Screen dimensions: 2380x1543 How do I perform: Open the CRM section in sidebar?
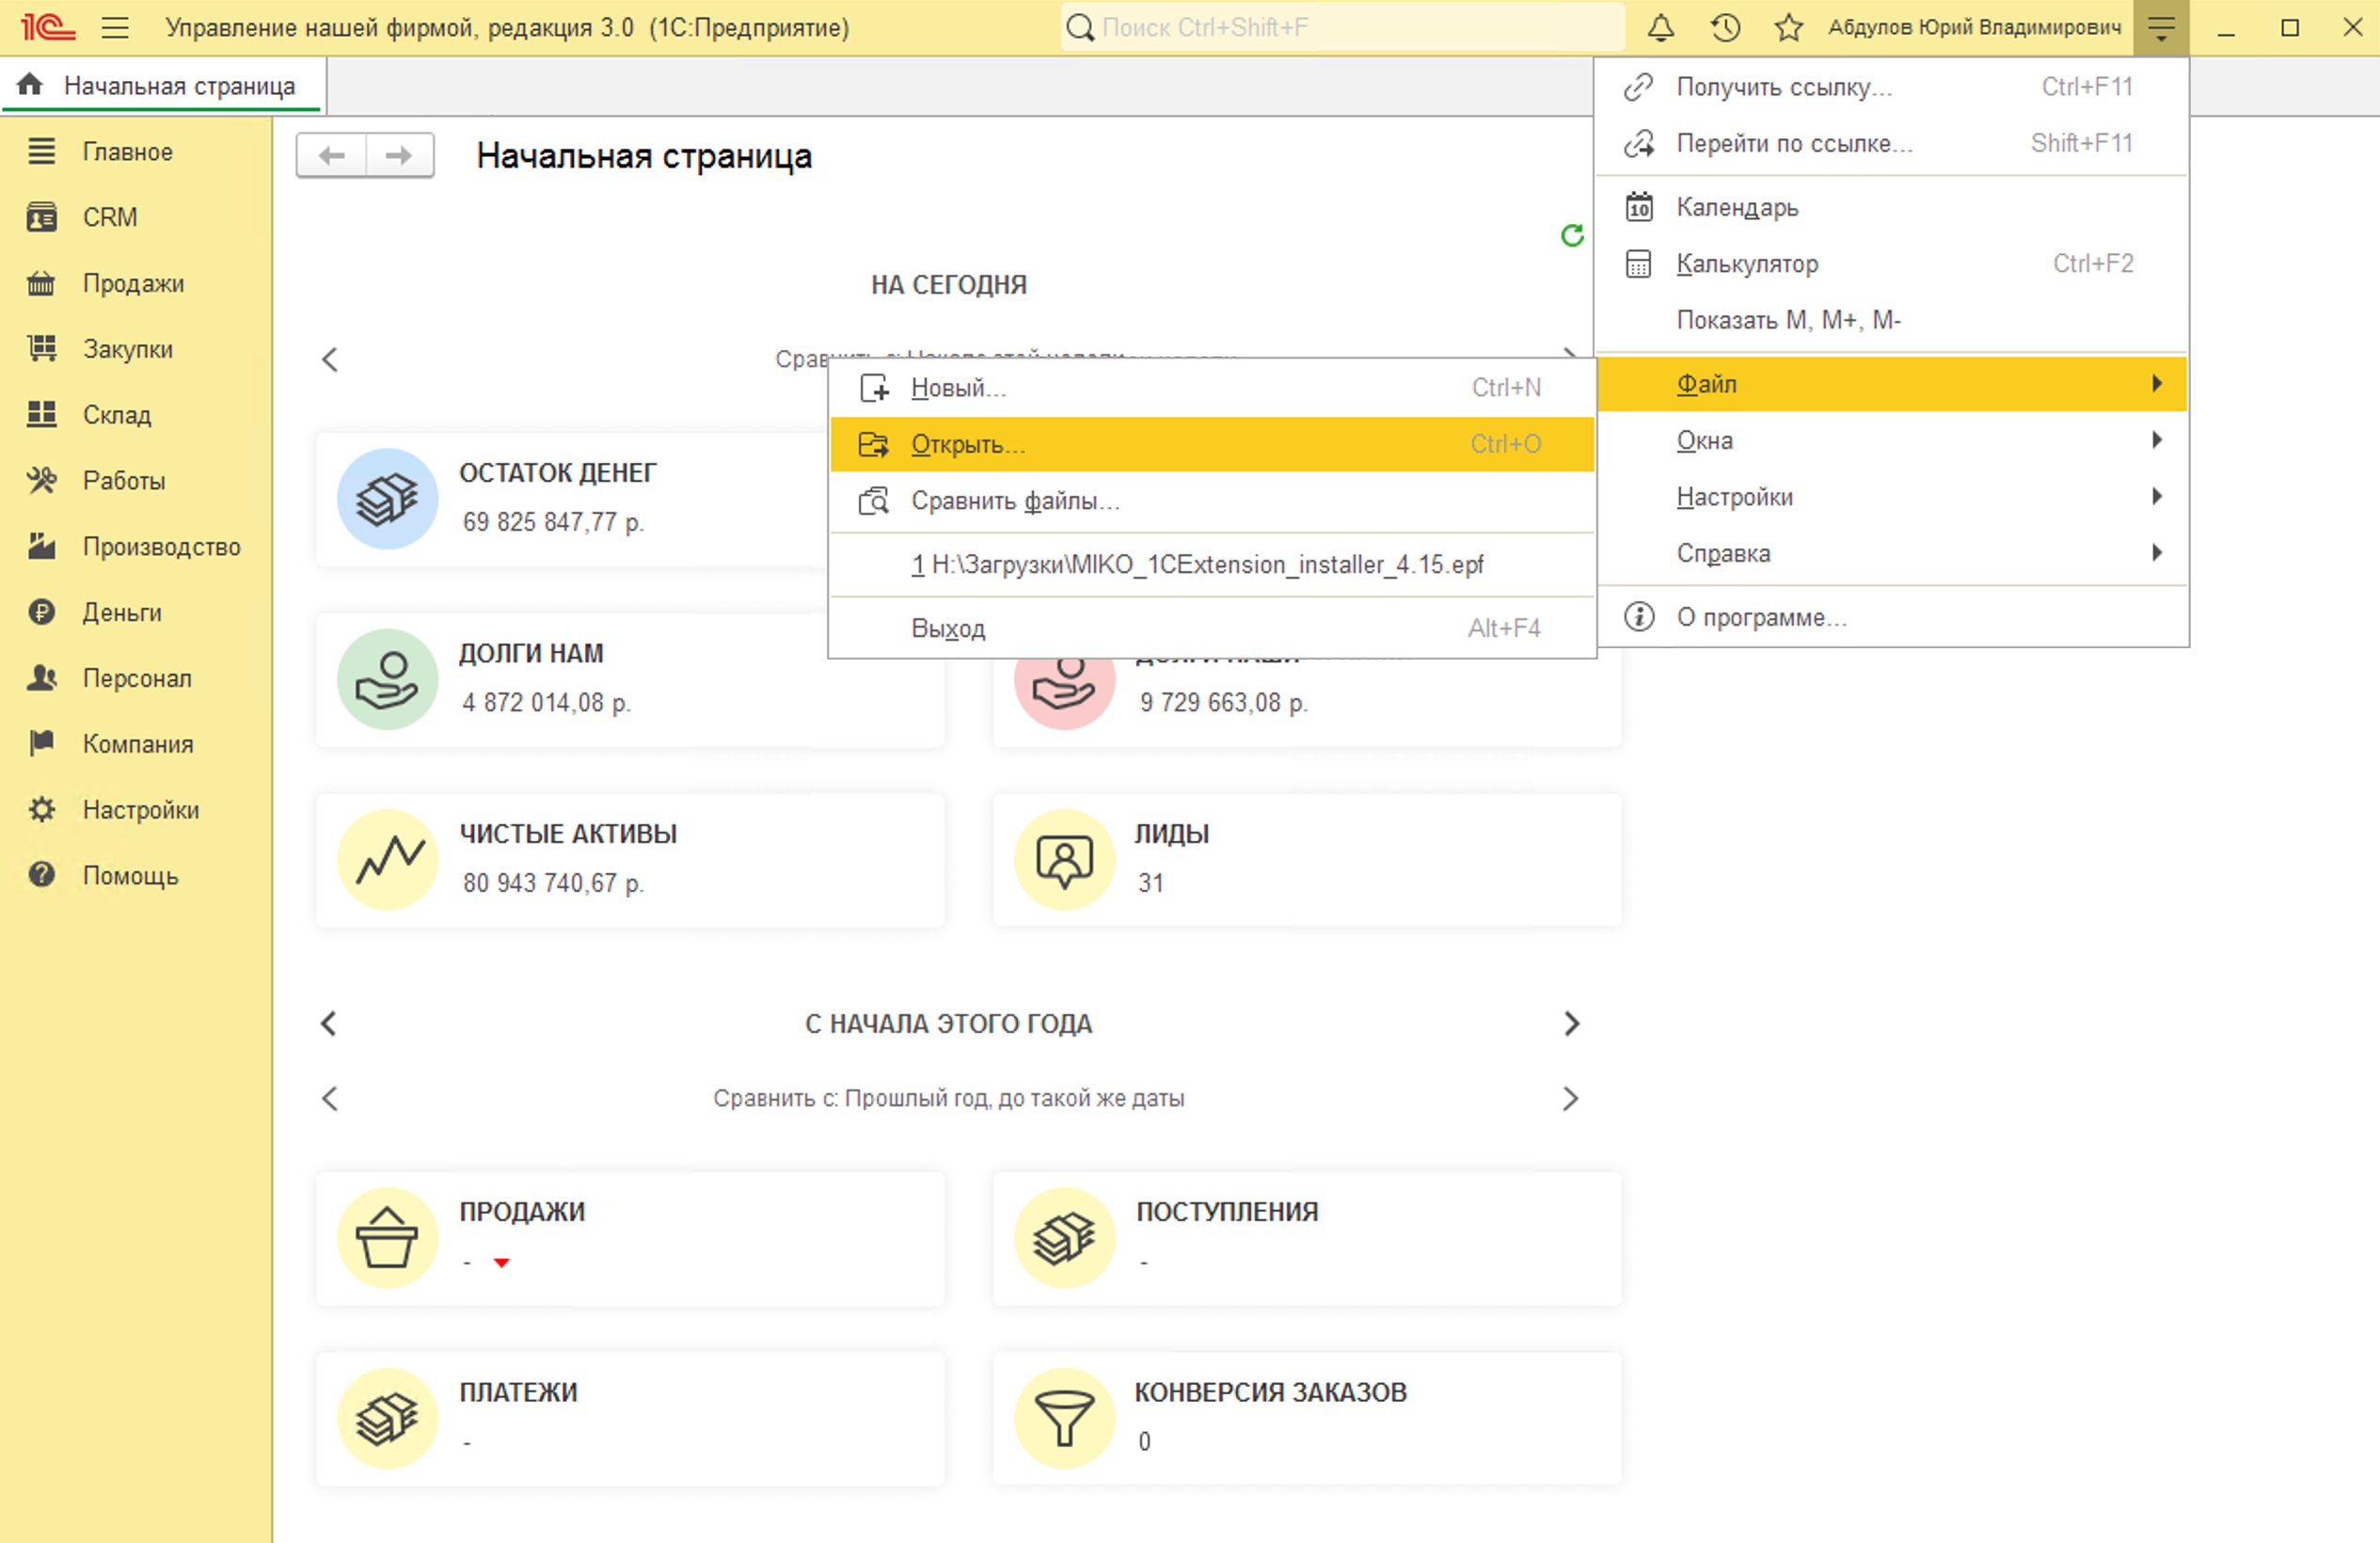[x=109, y=217]
